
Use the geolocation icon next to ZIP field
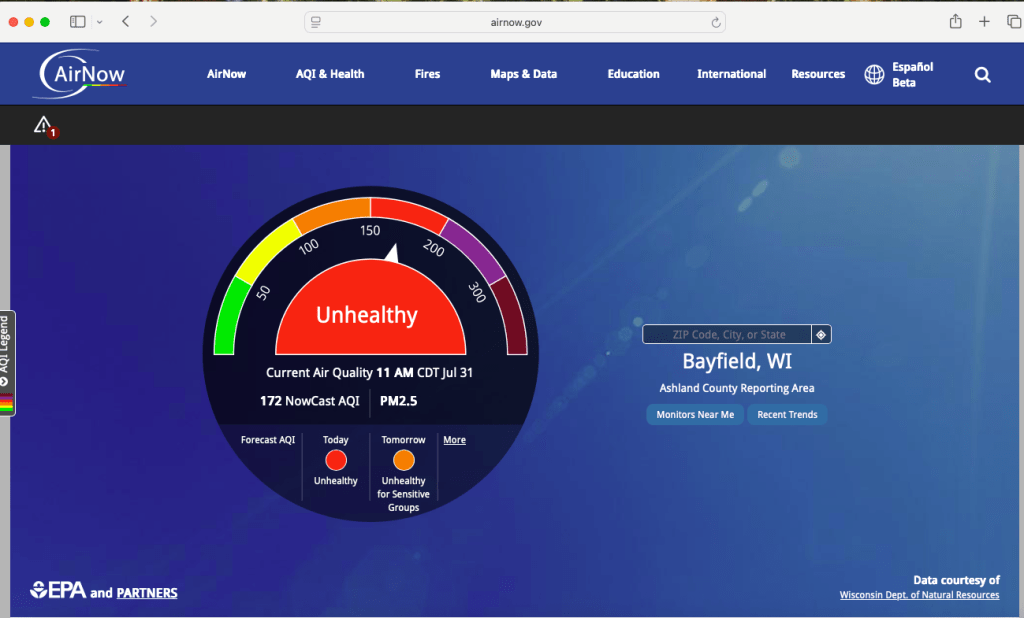pos(822,333)
